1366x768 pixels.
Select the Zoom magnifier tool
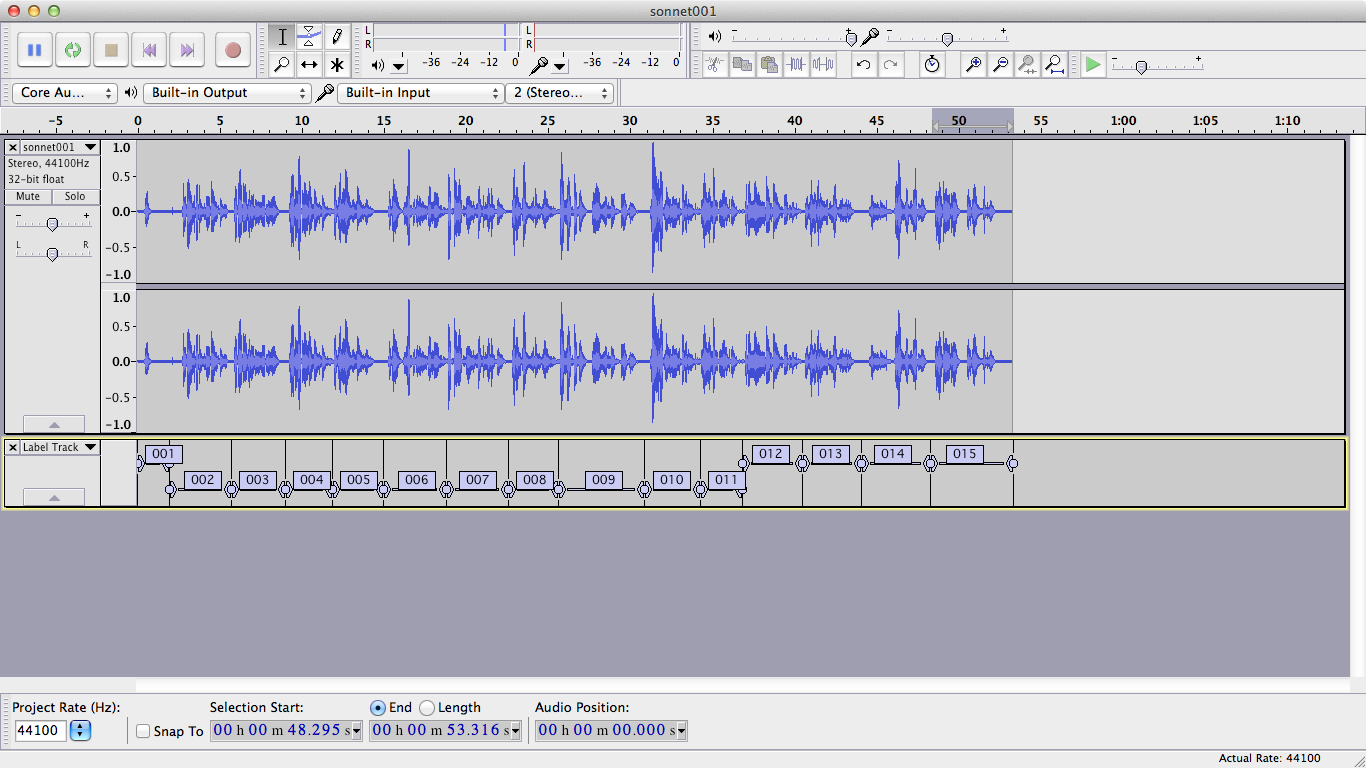tap(282, 65)
